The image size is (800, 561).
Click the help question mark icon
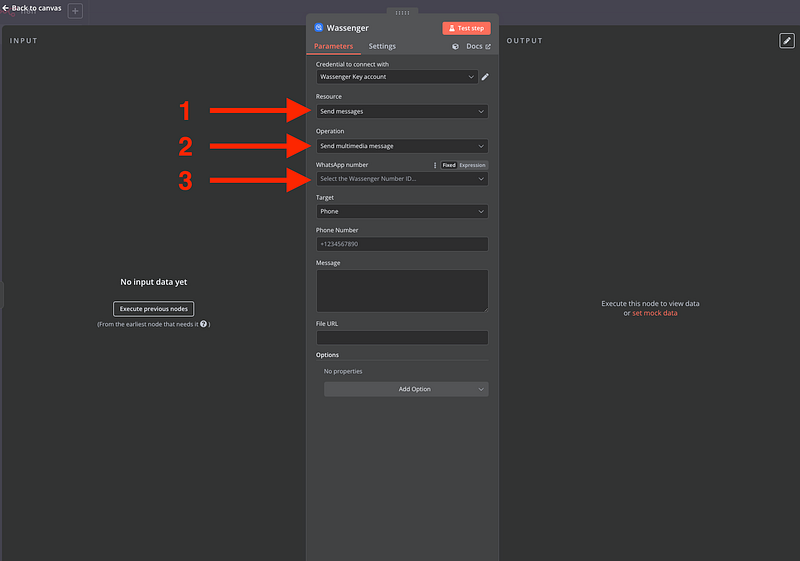[x=204, y=324]
